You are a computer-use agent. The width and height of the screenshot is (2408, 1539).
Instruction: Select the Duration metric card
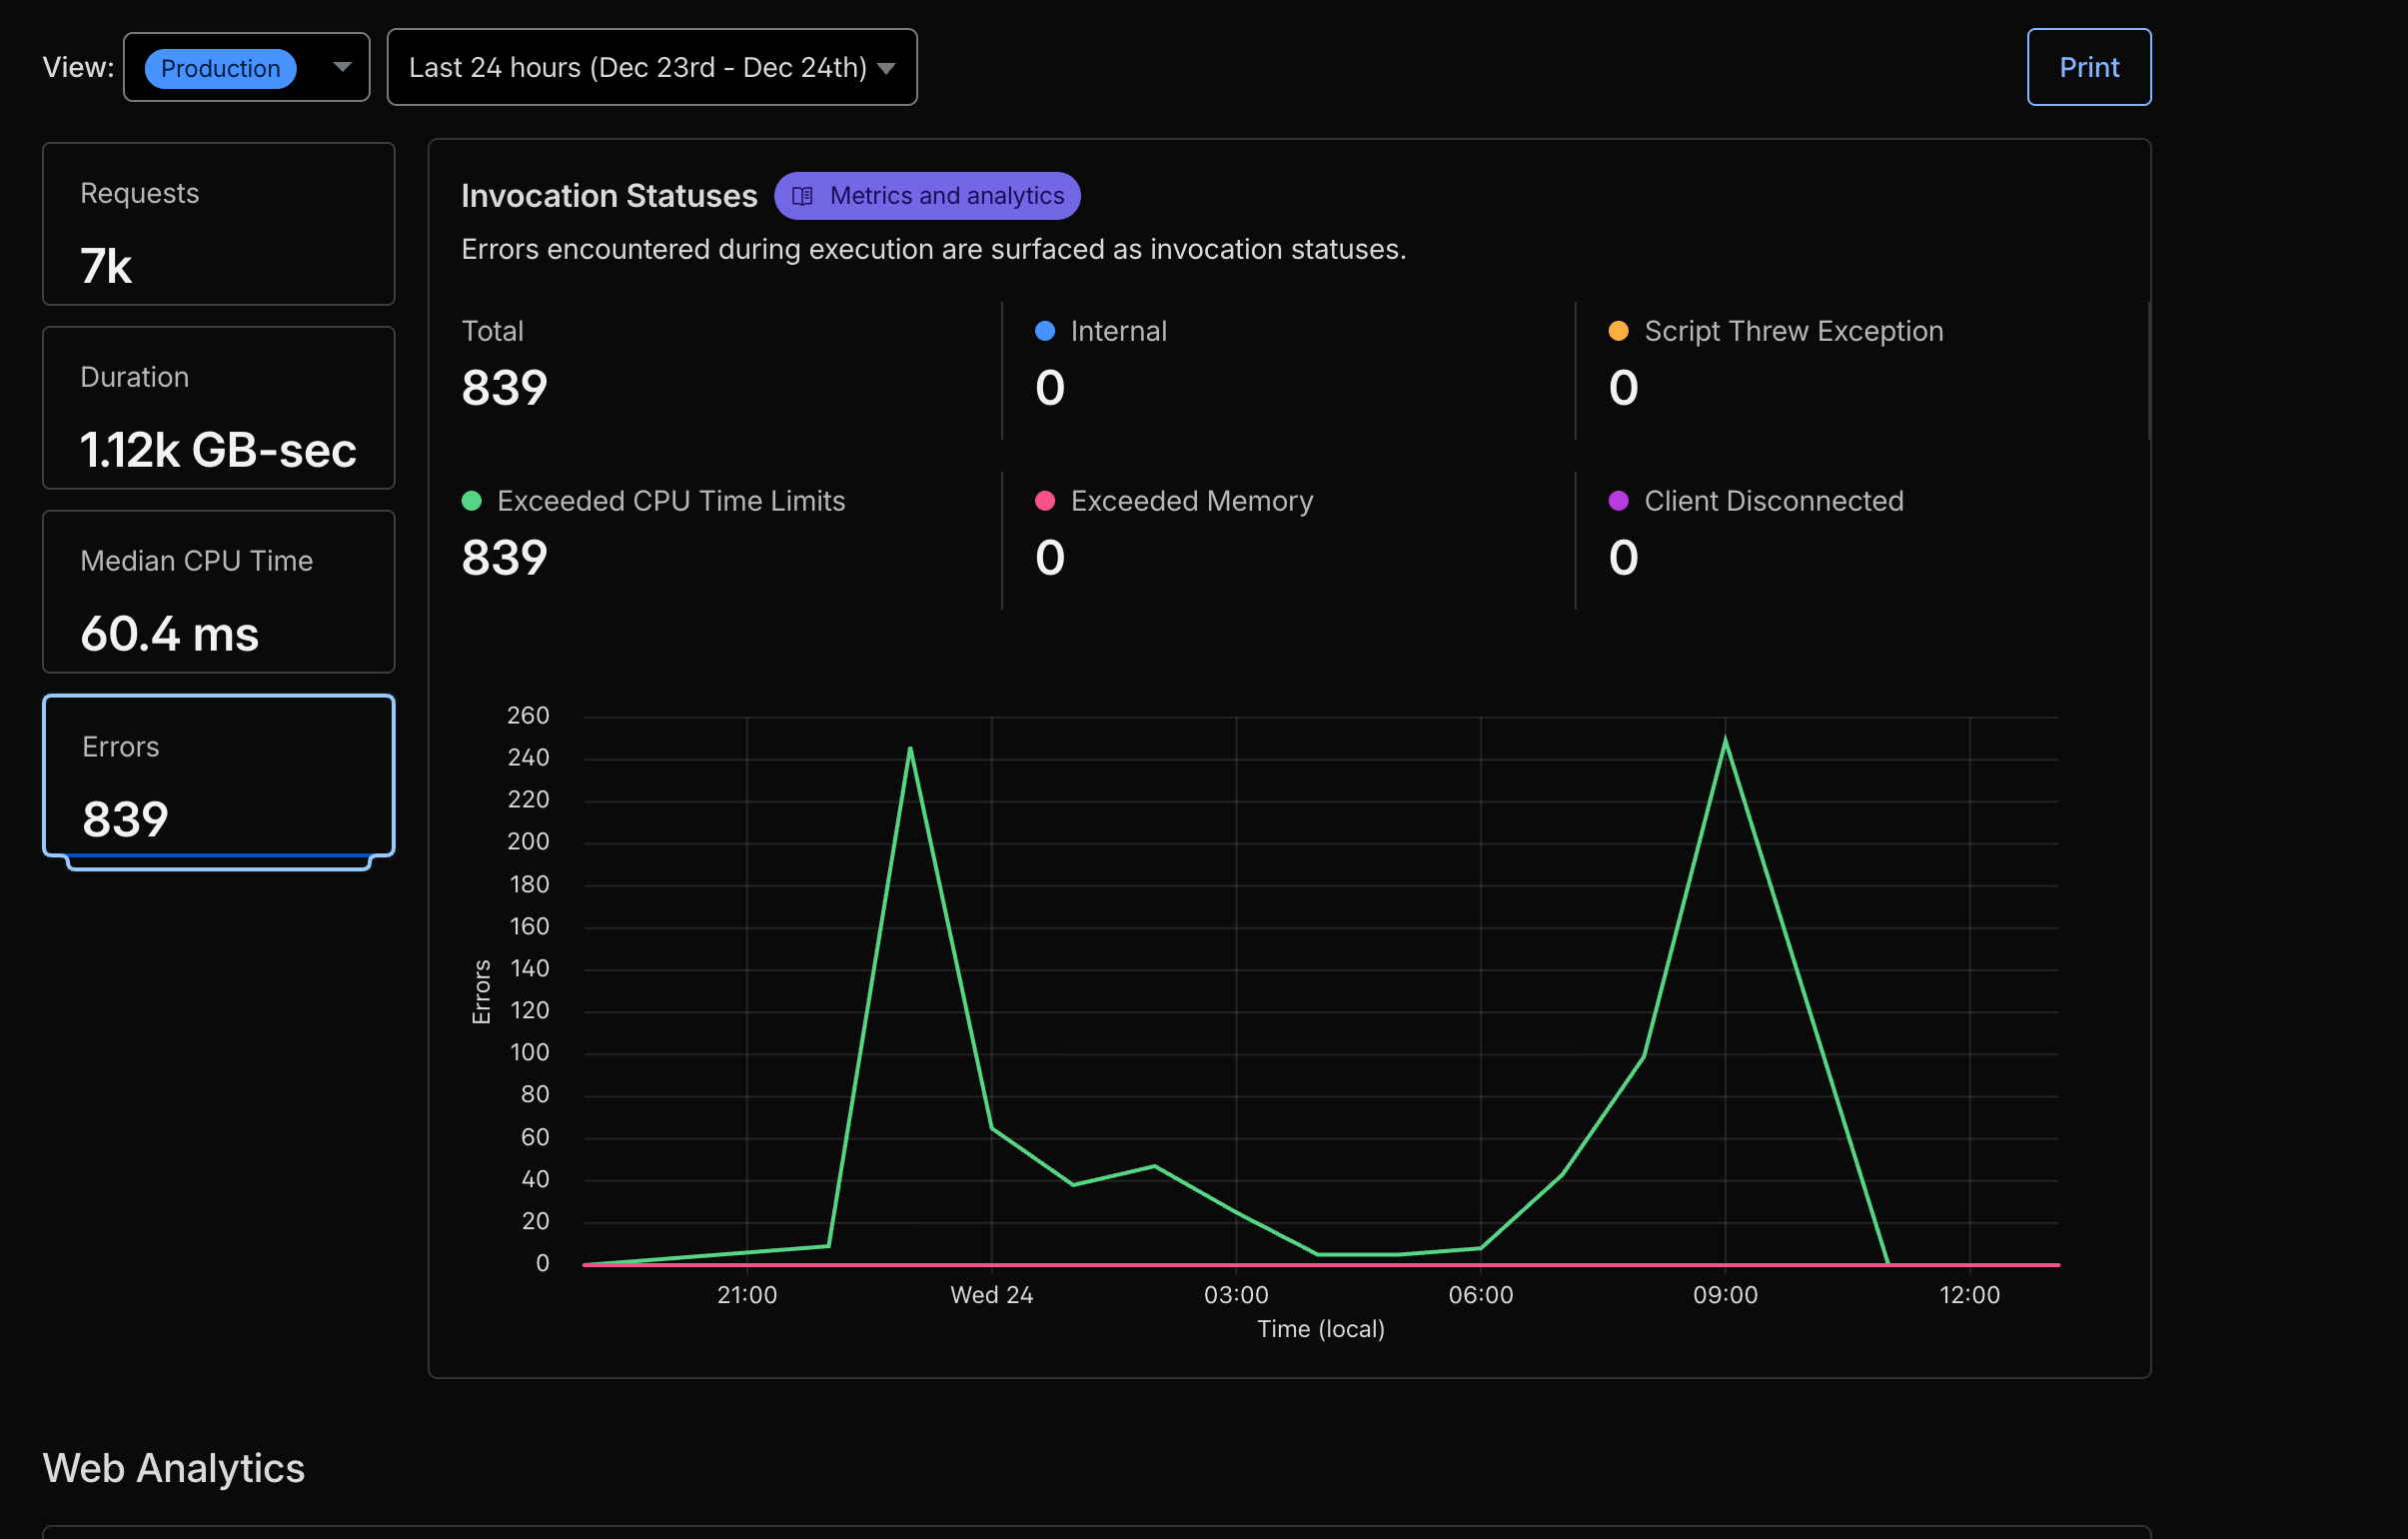(x=218, y=408)
